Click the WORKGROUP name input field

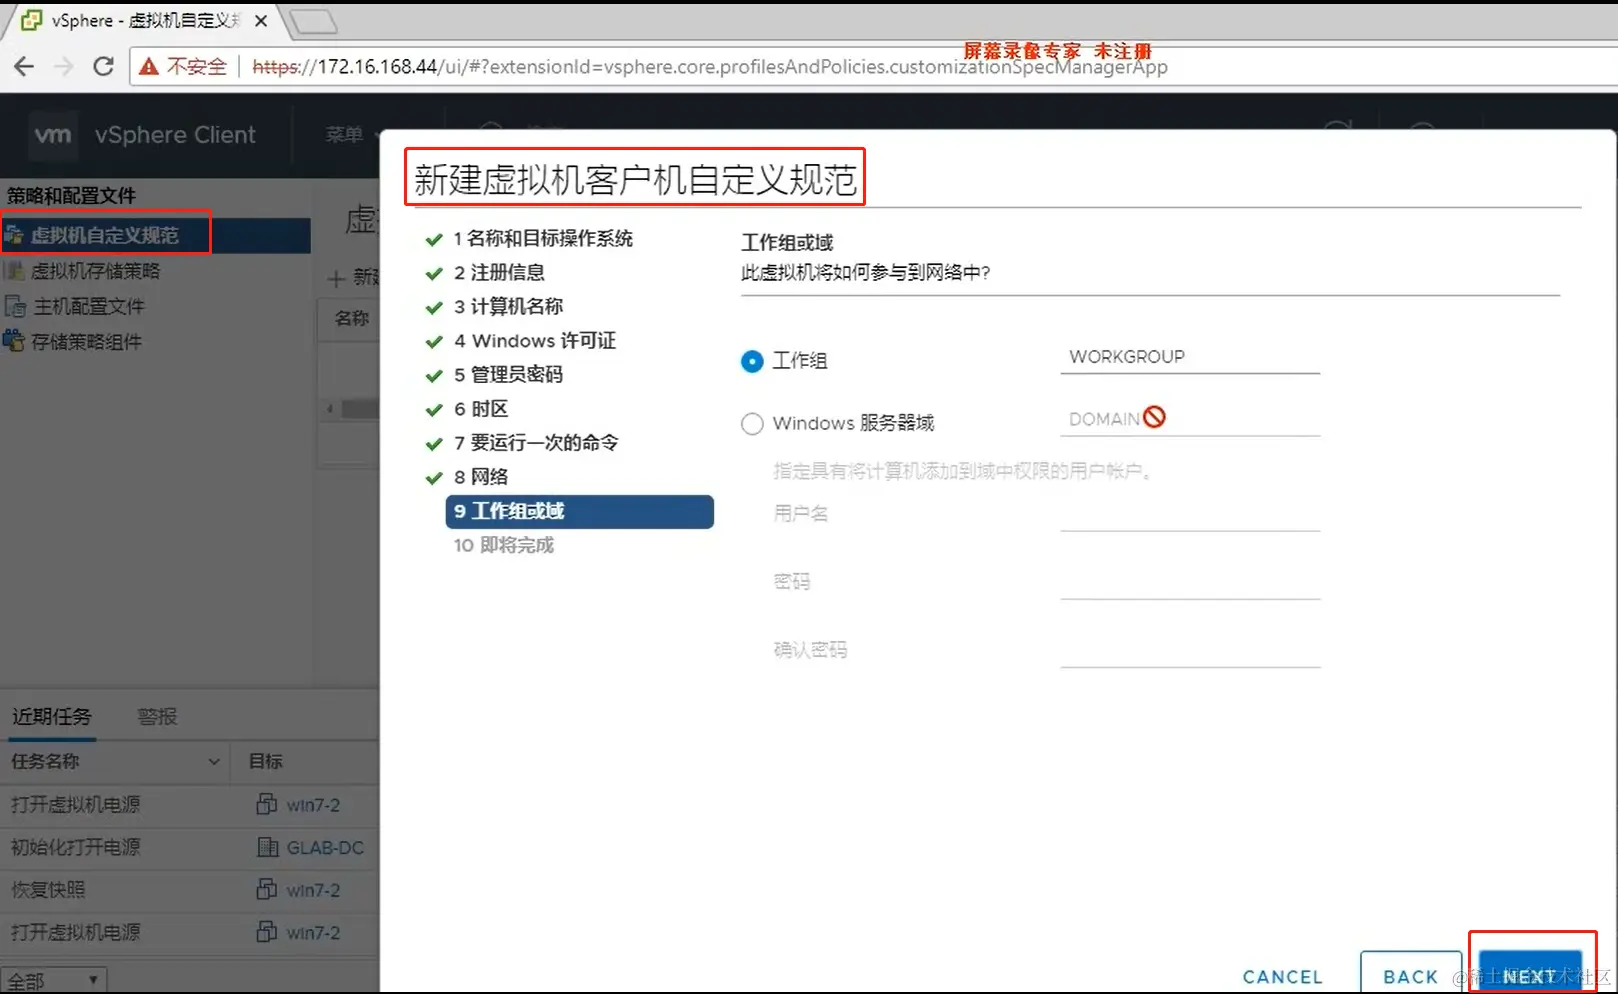coord(1190,357)
